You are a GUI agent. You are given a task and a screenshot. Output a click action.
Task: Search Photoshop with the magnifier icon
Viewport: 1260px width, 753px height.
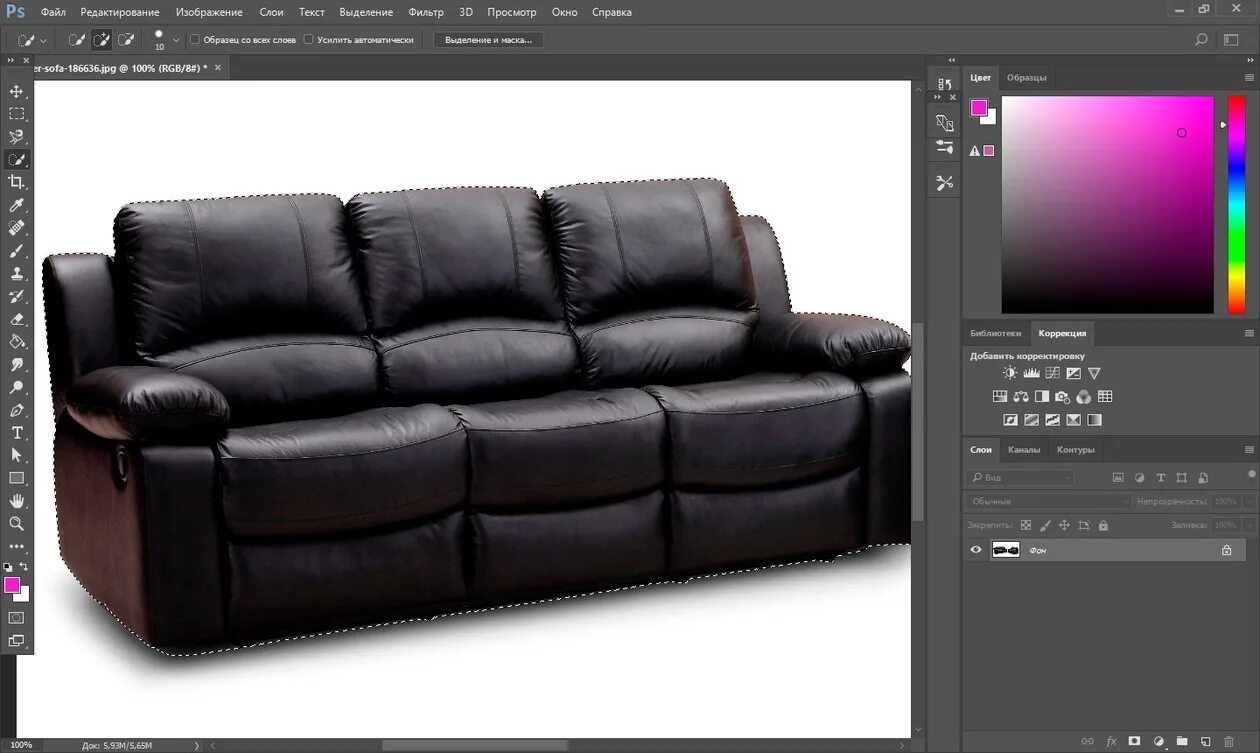(x=1202, y=40)
